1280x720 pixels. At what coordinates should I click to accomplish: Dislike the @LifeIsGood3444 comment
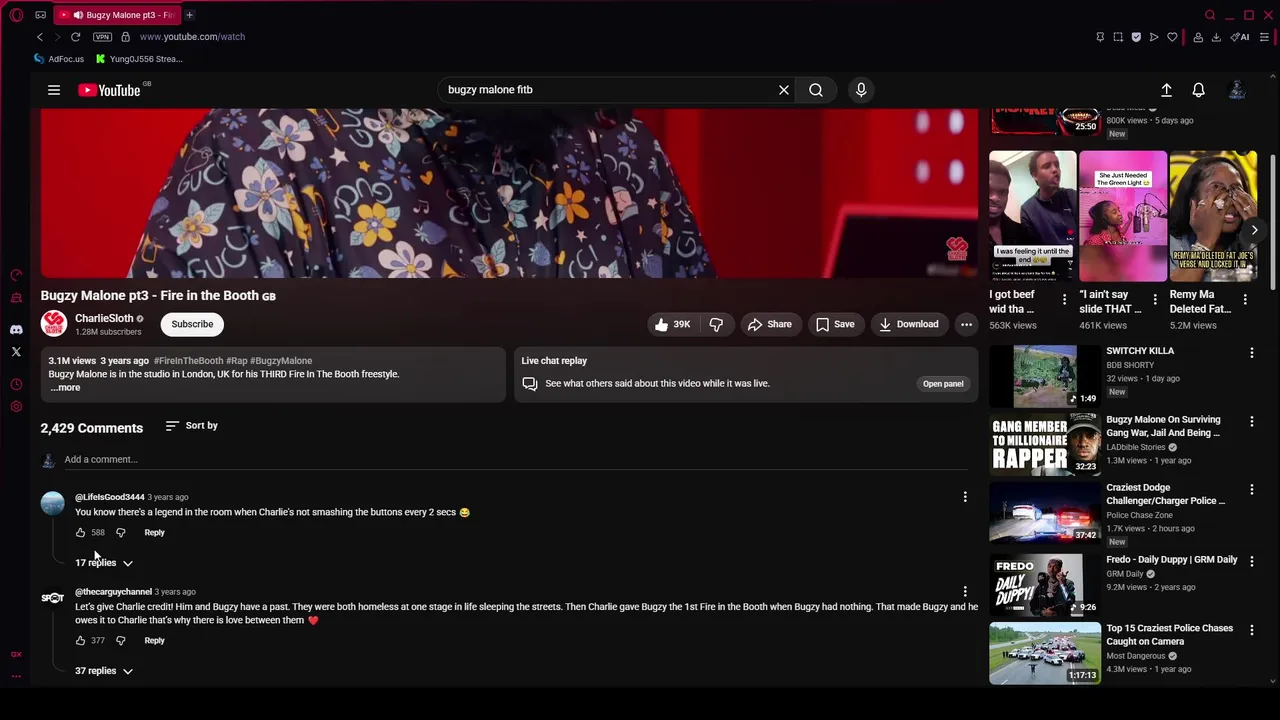pyautogui.click(x=121, y=533)
